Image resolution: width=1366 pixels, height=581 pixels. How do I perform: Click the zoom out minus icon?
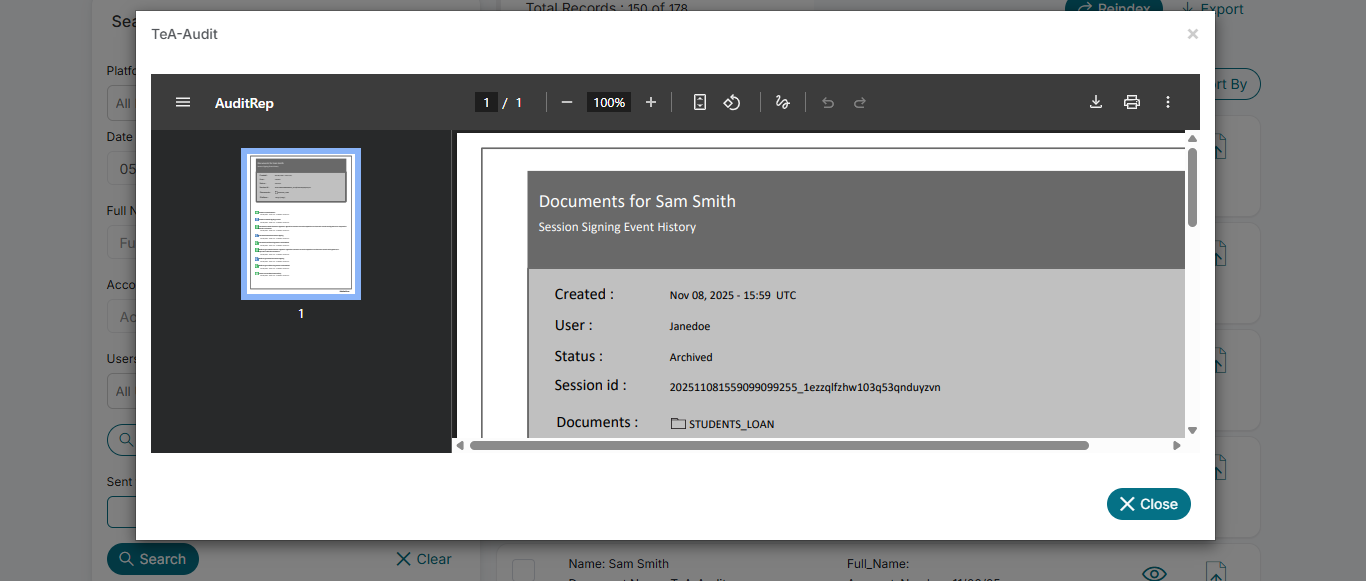point(567,102)
